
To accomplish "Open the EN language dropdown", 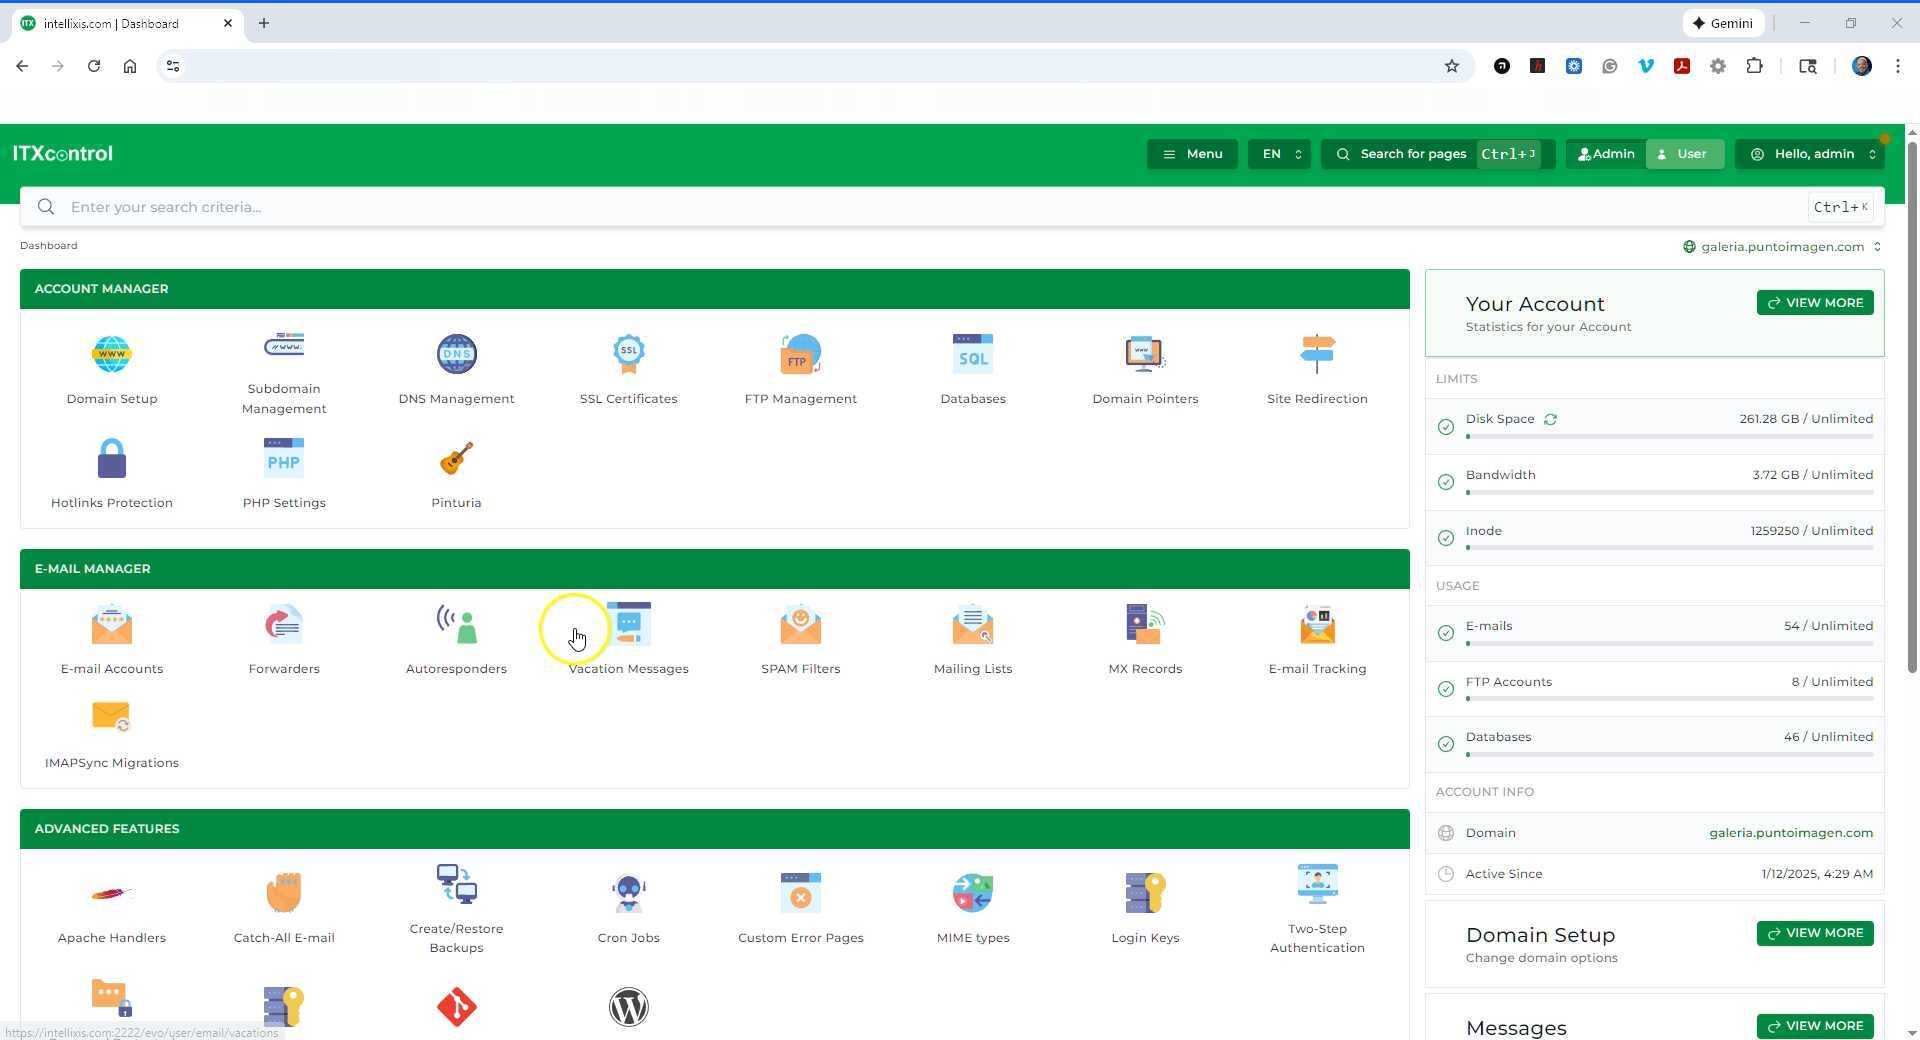I will pos(1279,154).
